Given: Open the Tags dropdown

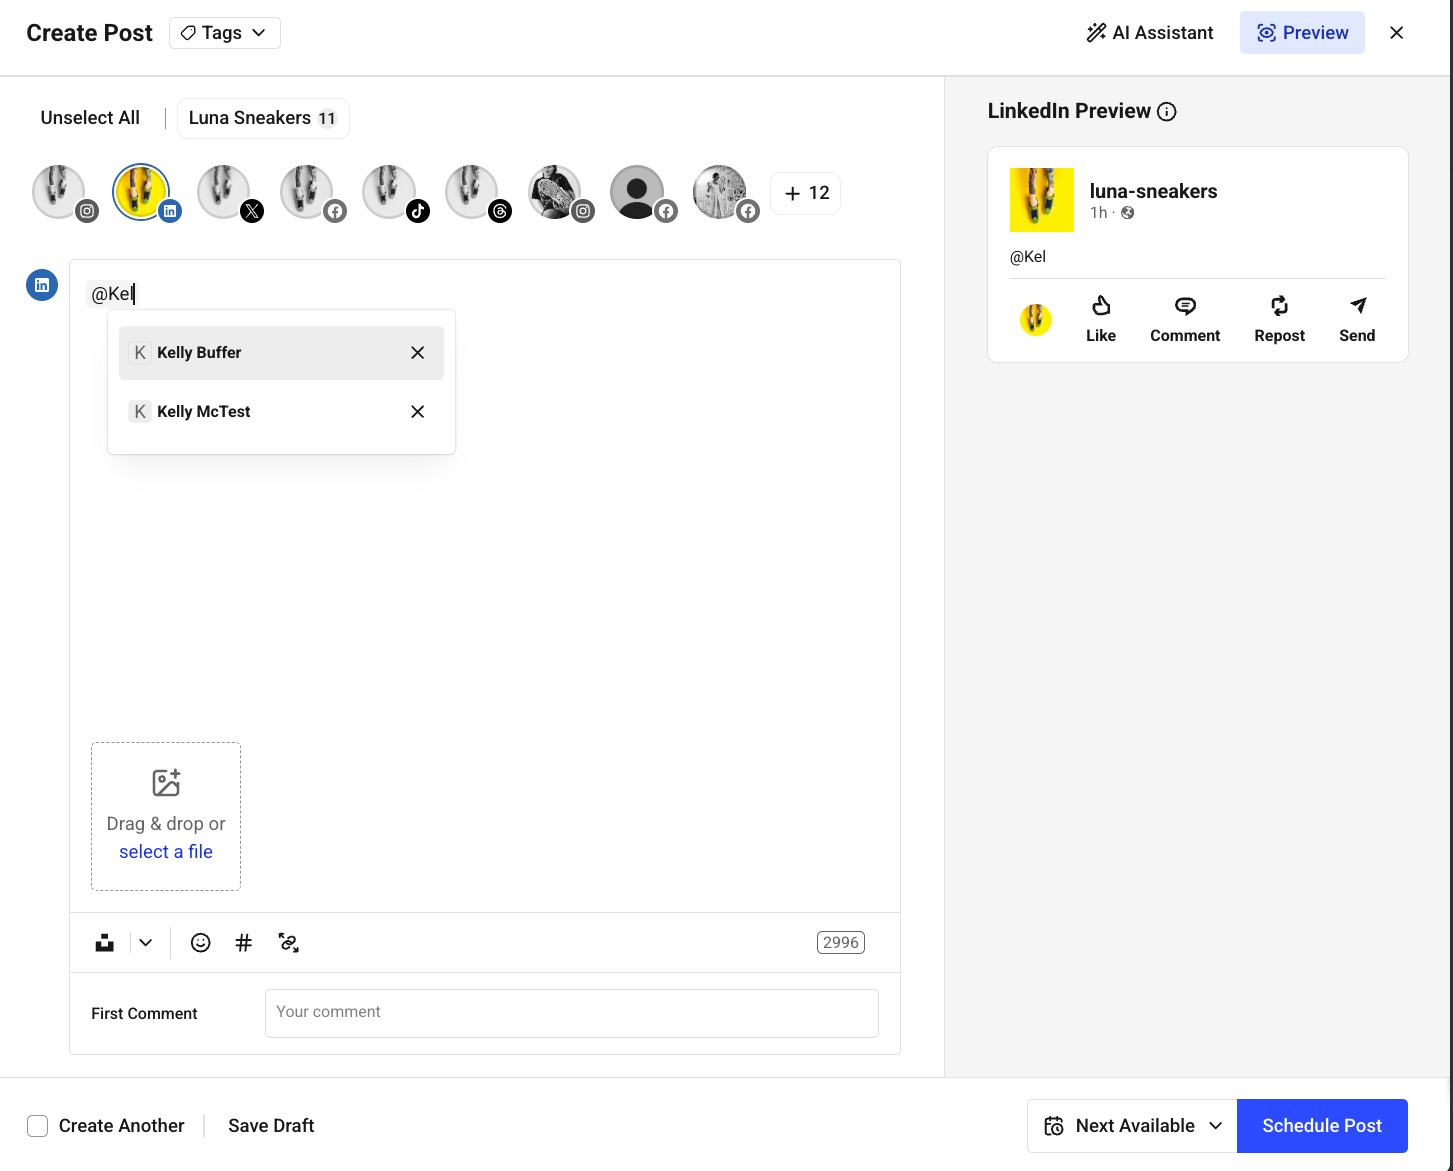Looking at the screenshot, I should [x=224, y=32].
